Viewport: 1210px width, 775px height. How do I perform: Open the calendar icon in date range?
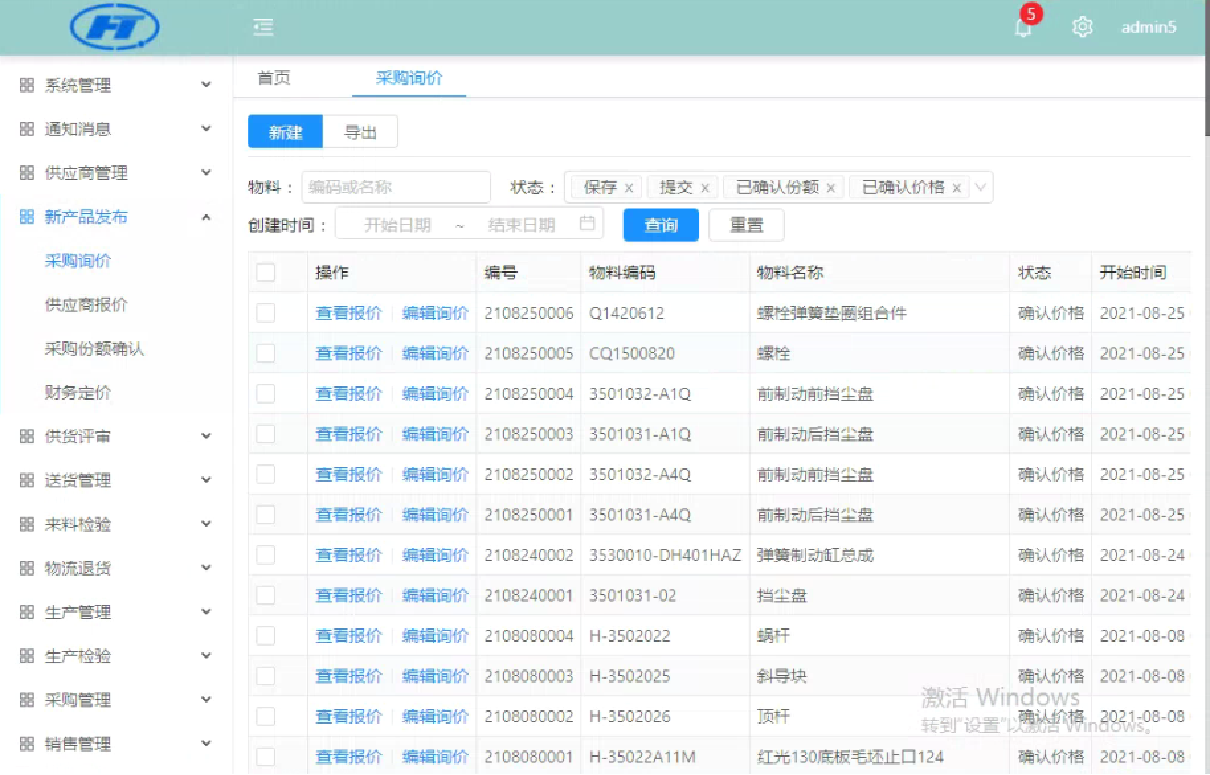point(588,224)
